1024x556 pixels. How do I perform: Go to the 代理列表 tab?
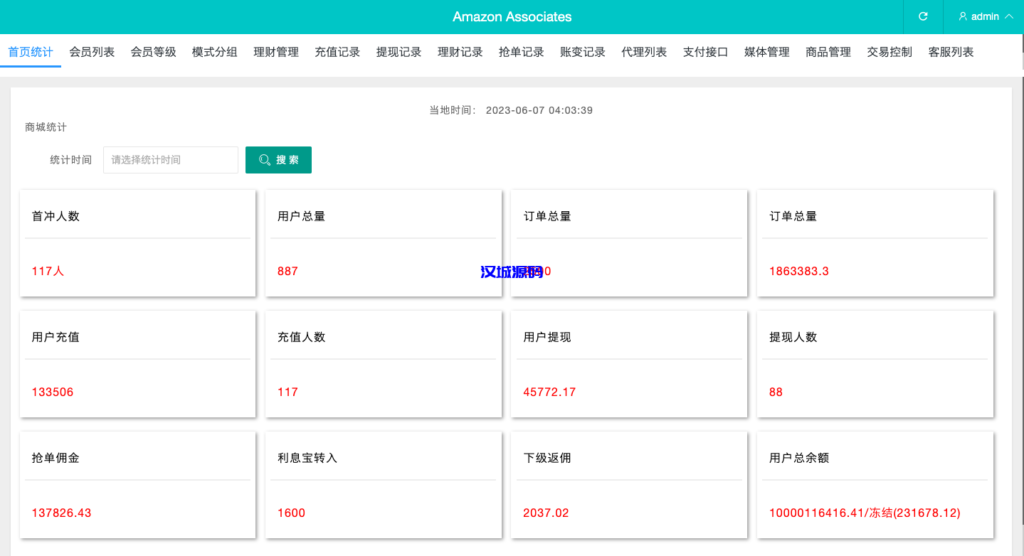point(645,52)
